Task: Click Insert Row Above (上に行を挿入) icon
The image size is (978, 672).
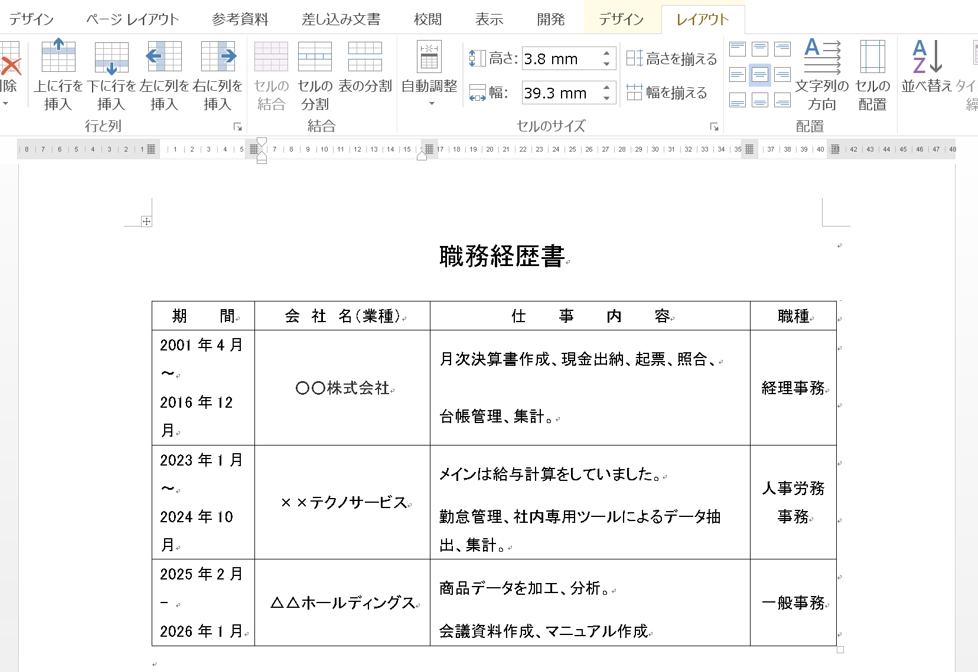Action: [x=58, y=57]
